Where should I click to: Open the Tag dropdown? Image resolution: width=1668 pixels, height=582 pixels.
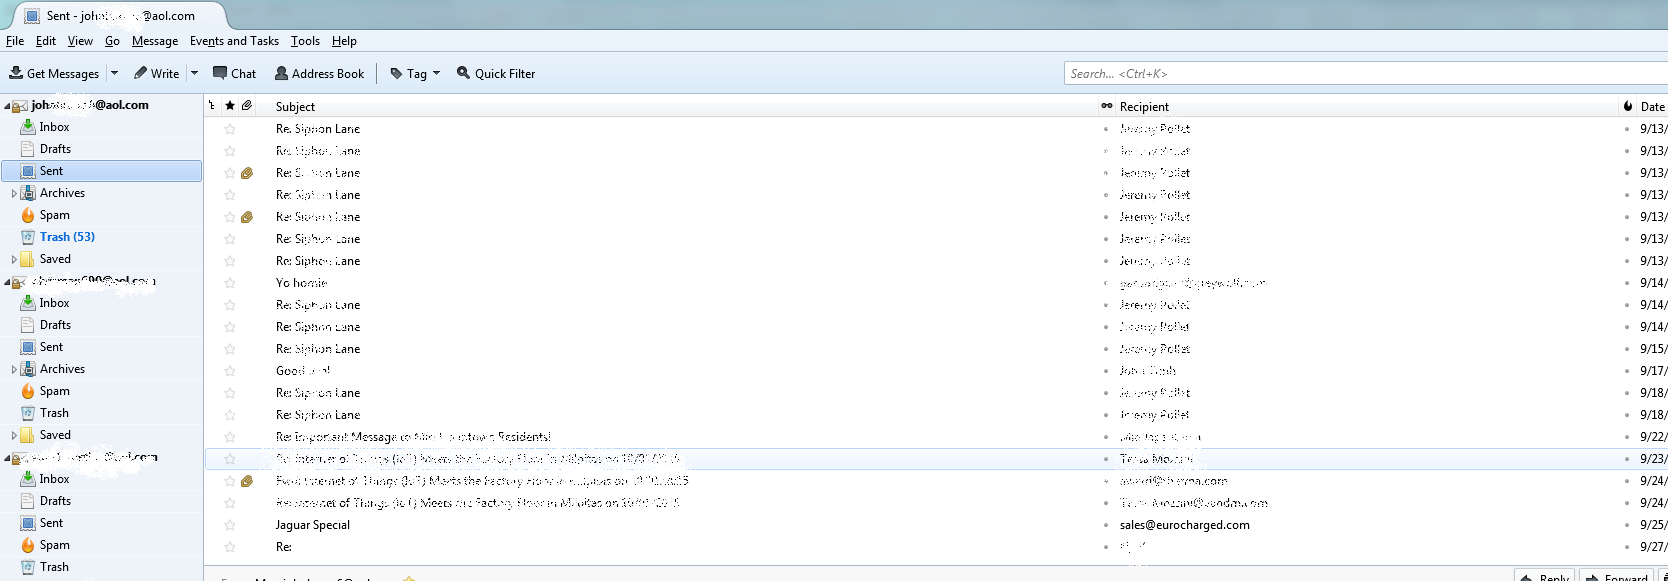point(415,73)
